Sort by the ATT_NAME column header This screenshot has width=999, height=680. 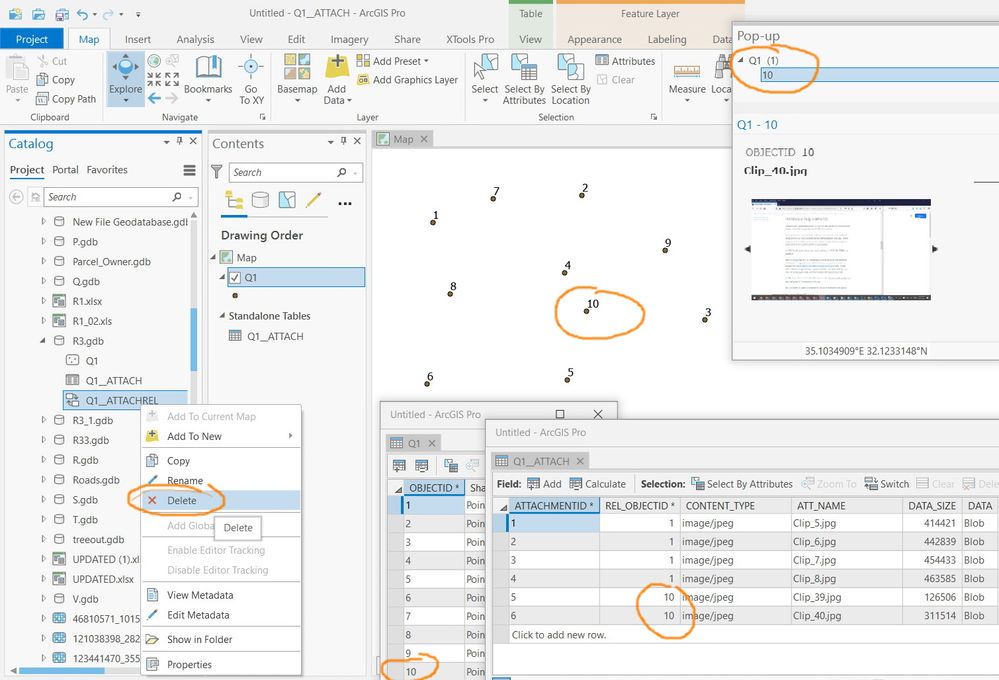click(845, 505)
